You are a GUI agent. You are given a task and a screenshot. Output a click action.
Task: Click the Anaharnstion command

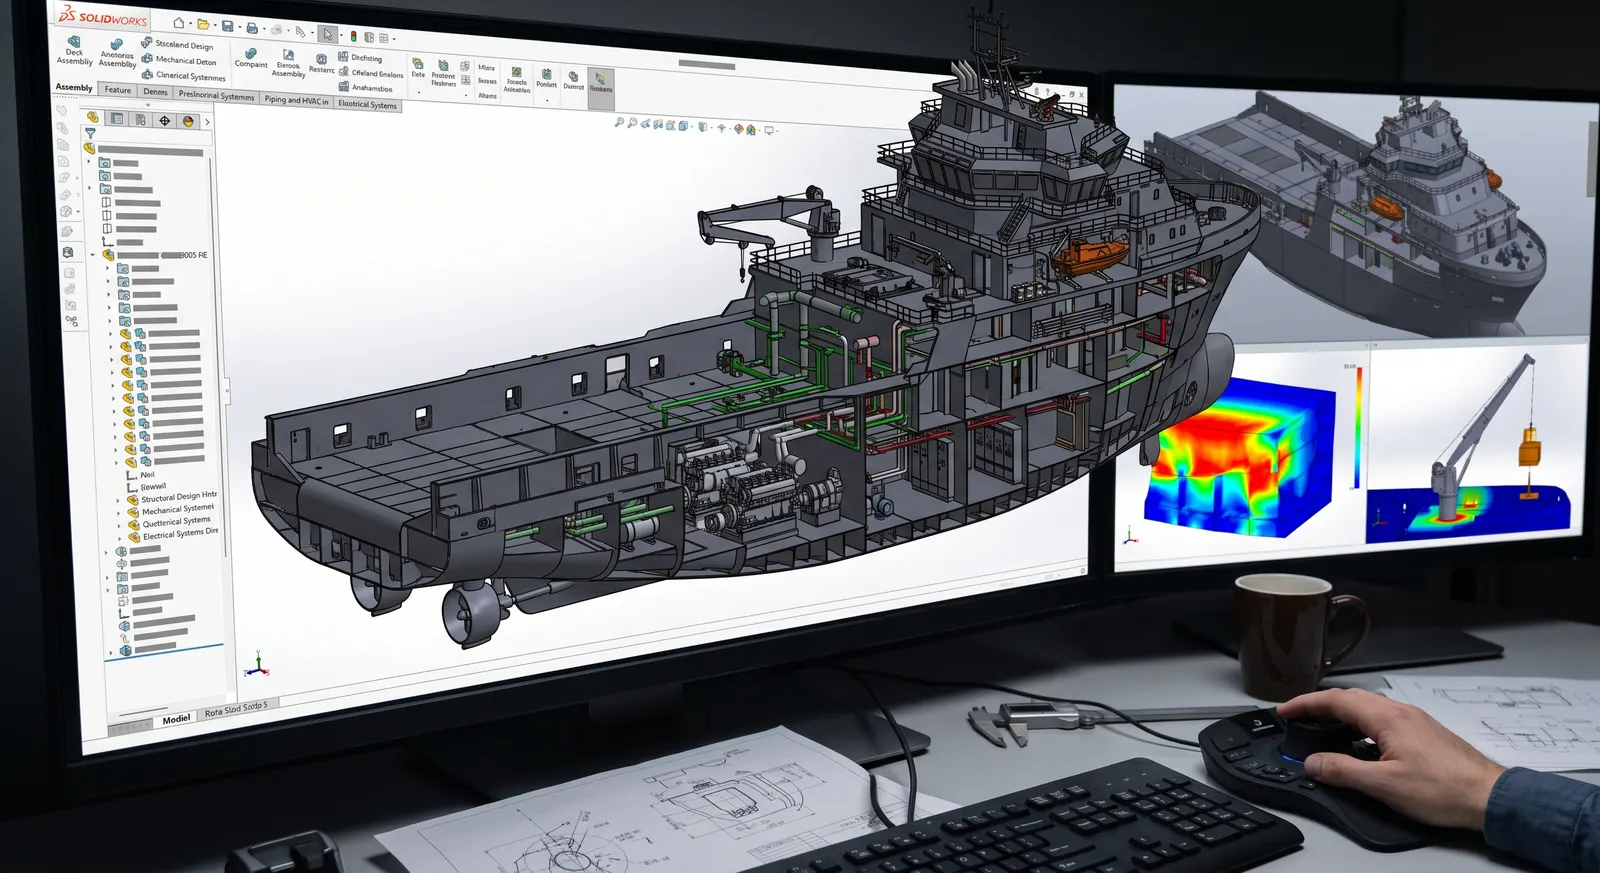(x=365, y=87)
